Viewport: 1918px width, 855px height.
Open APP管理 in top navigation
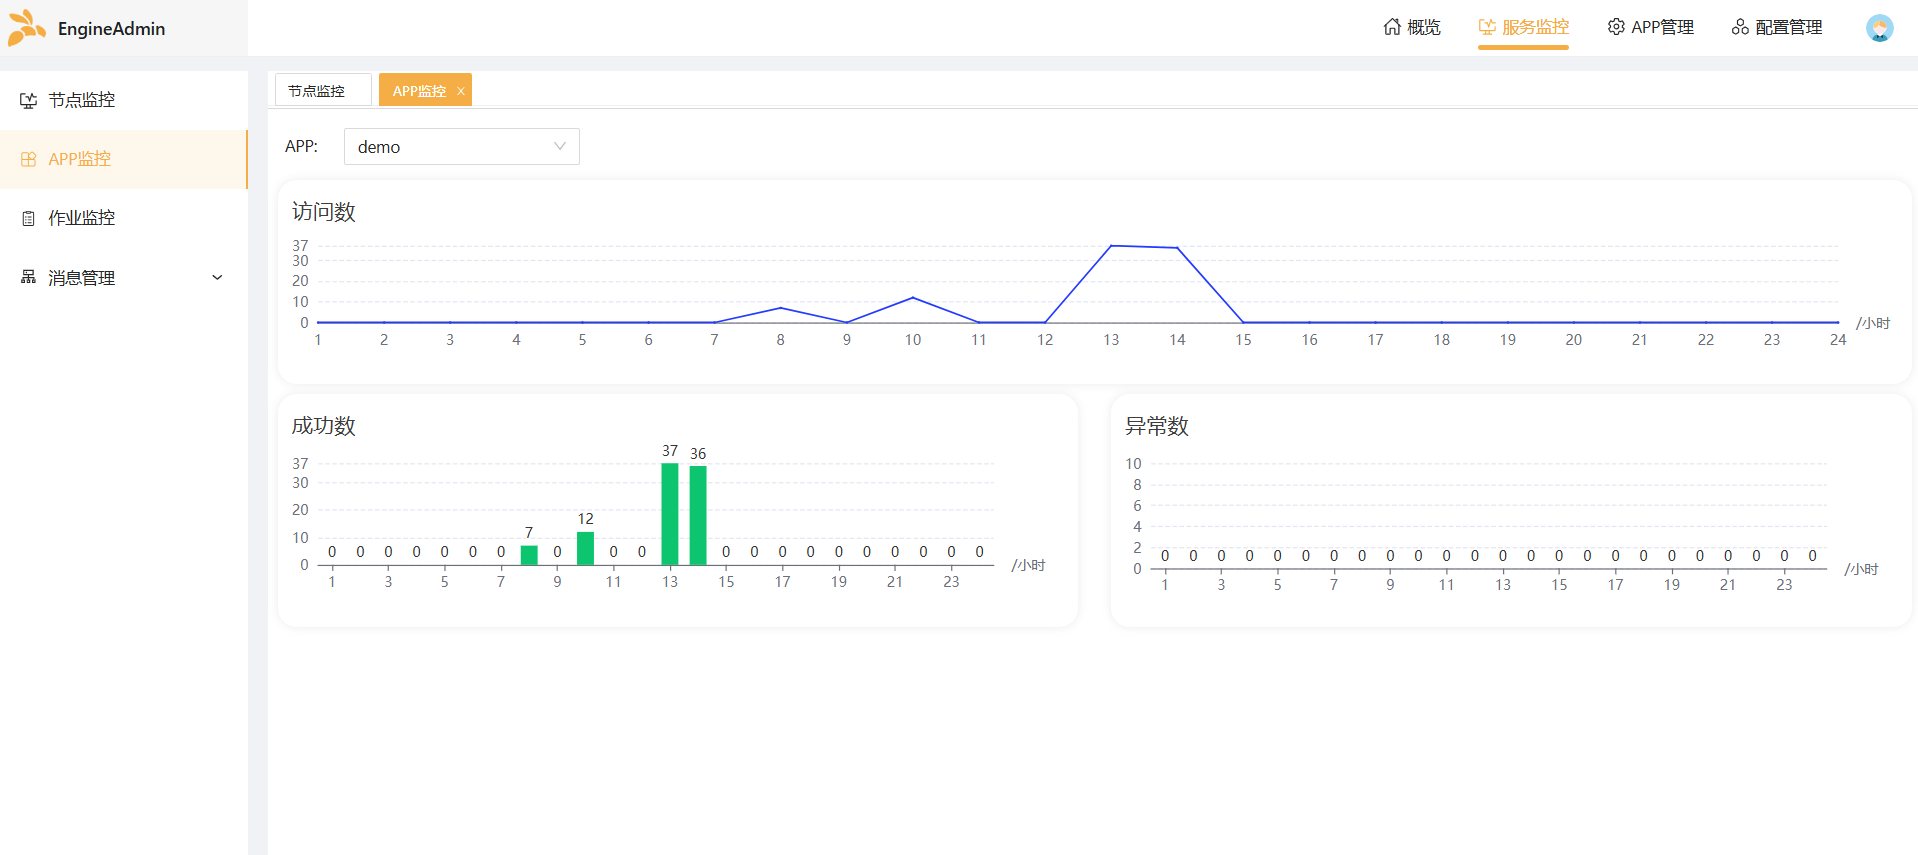pos(1651,27)
